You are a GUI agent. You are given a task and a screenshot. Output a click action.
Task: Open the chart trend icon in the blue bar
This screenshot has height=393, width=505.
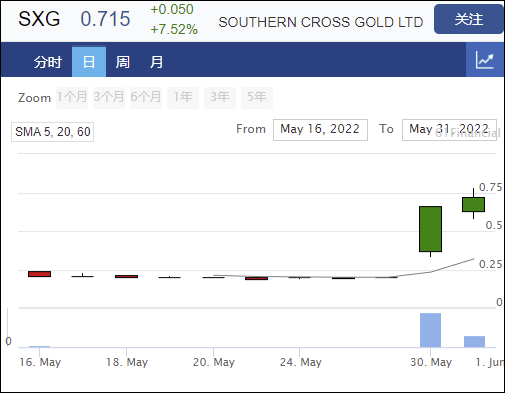[x=485, y=60]
